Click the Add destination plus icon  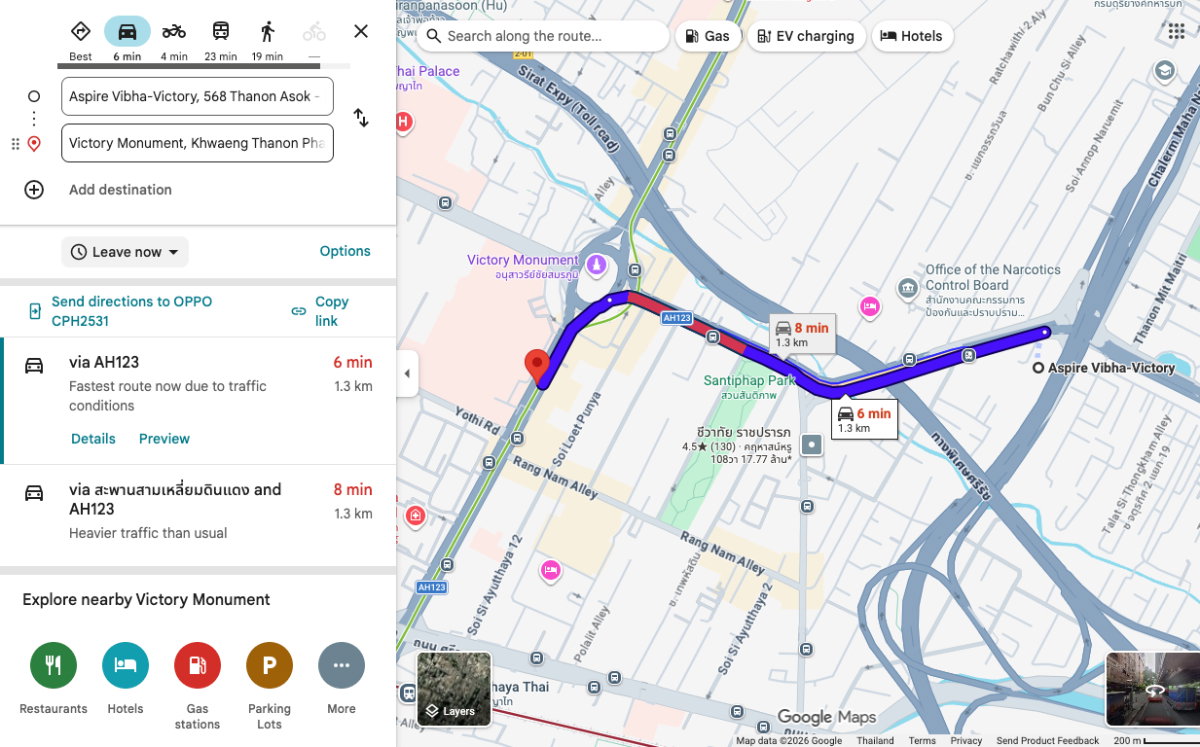tap(34, 190)
